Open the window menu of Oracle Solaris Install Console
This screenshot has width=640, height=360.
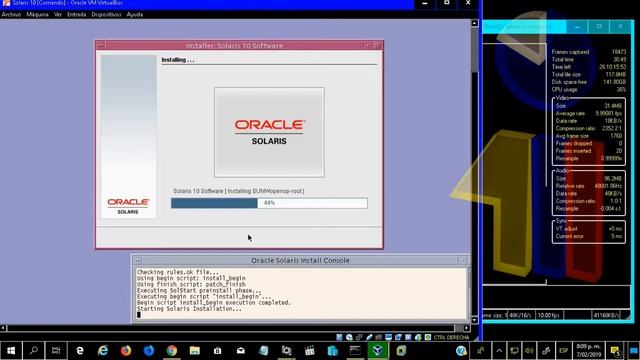click(138, 260)
